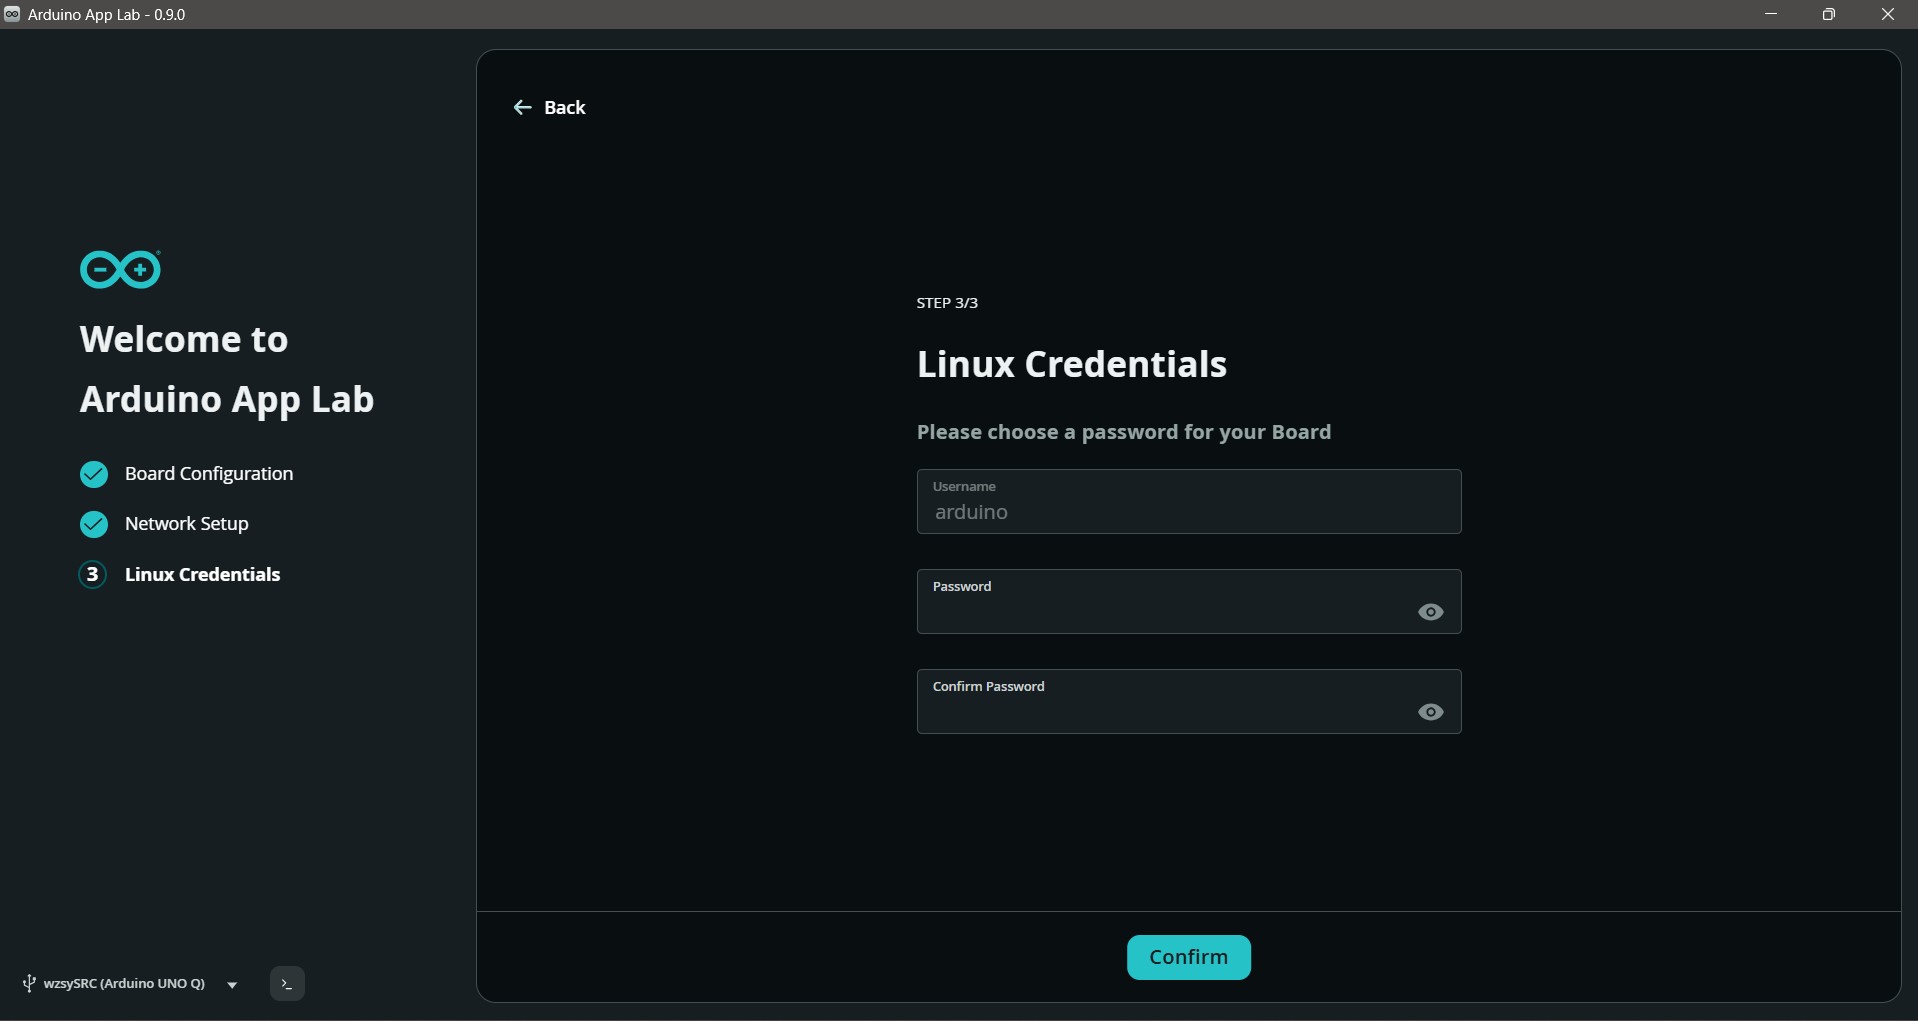1918x1021 pixels.
Task: Show the Password field contents
Action: [x=1431, y=612]
